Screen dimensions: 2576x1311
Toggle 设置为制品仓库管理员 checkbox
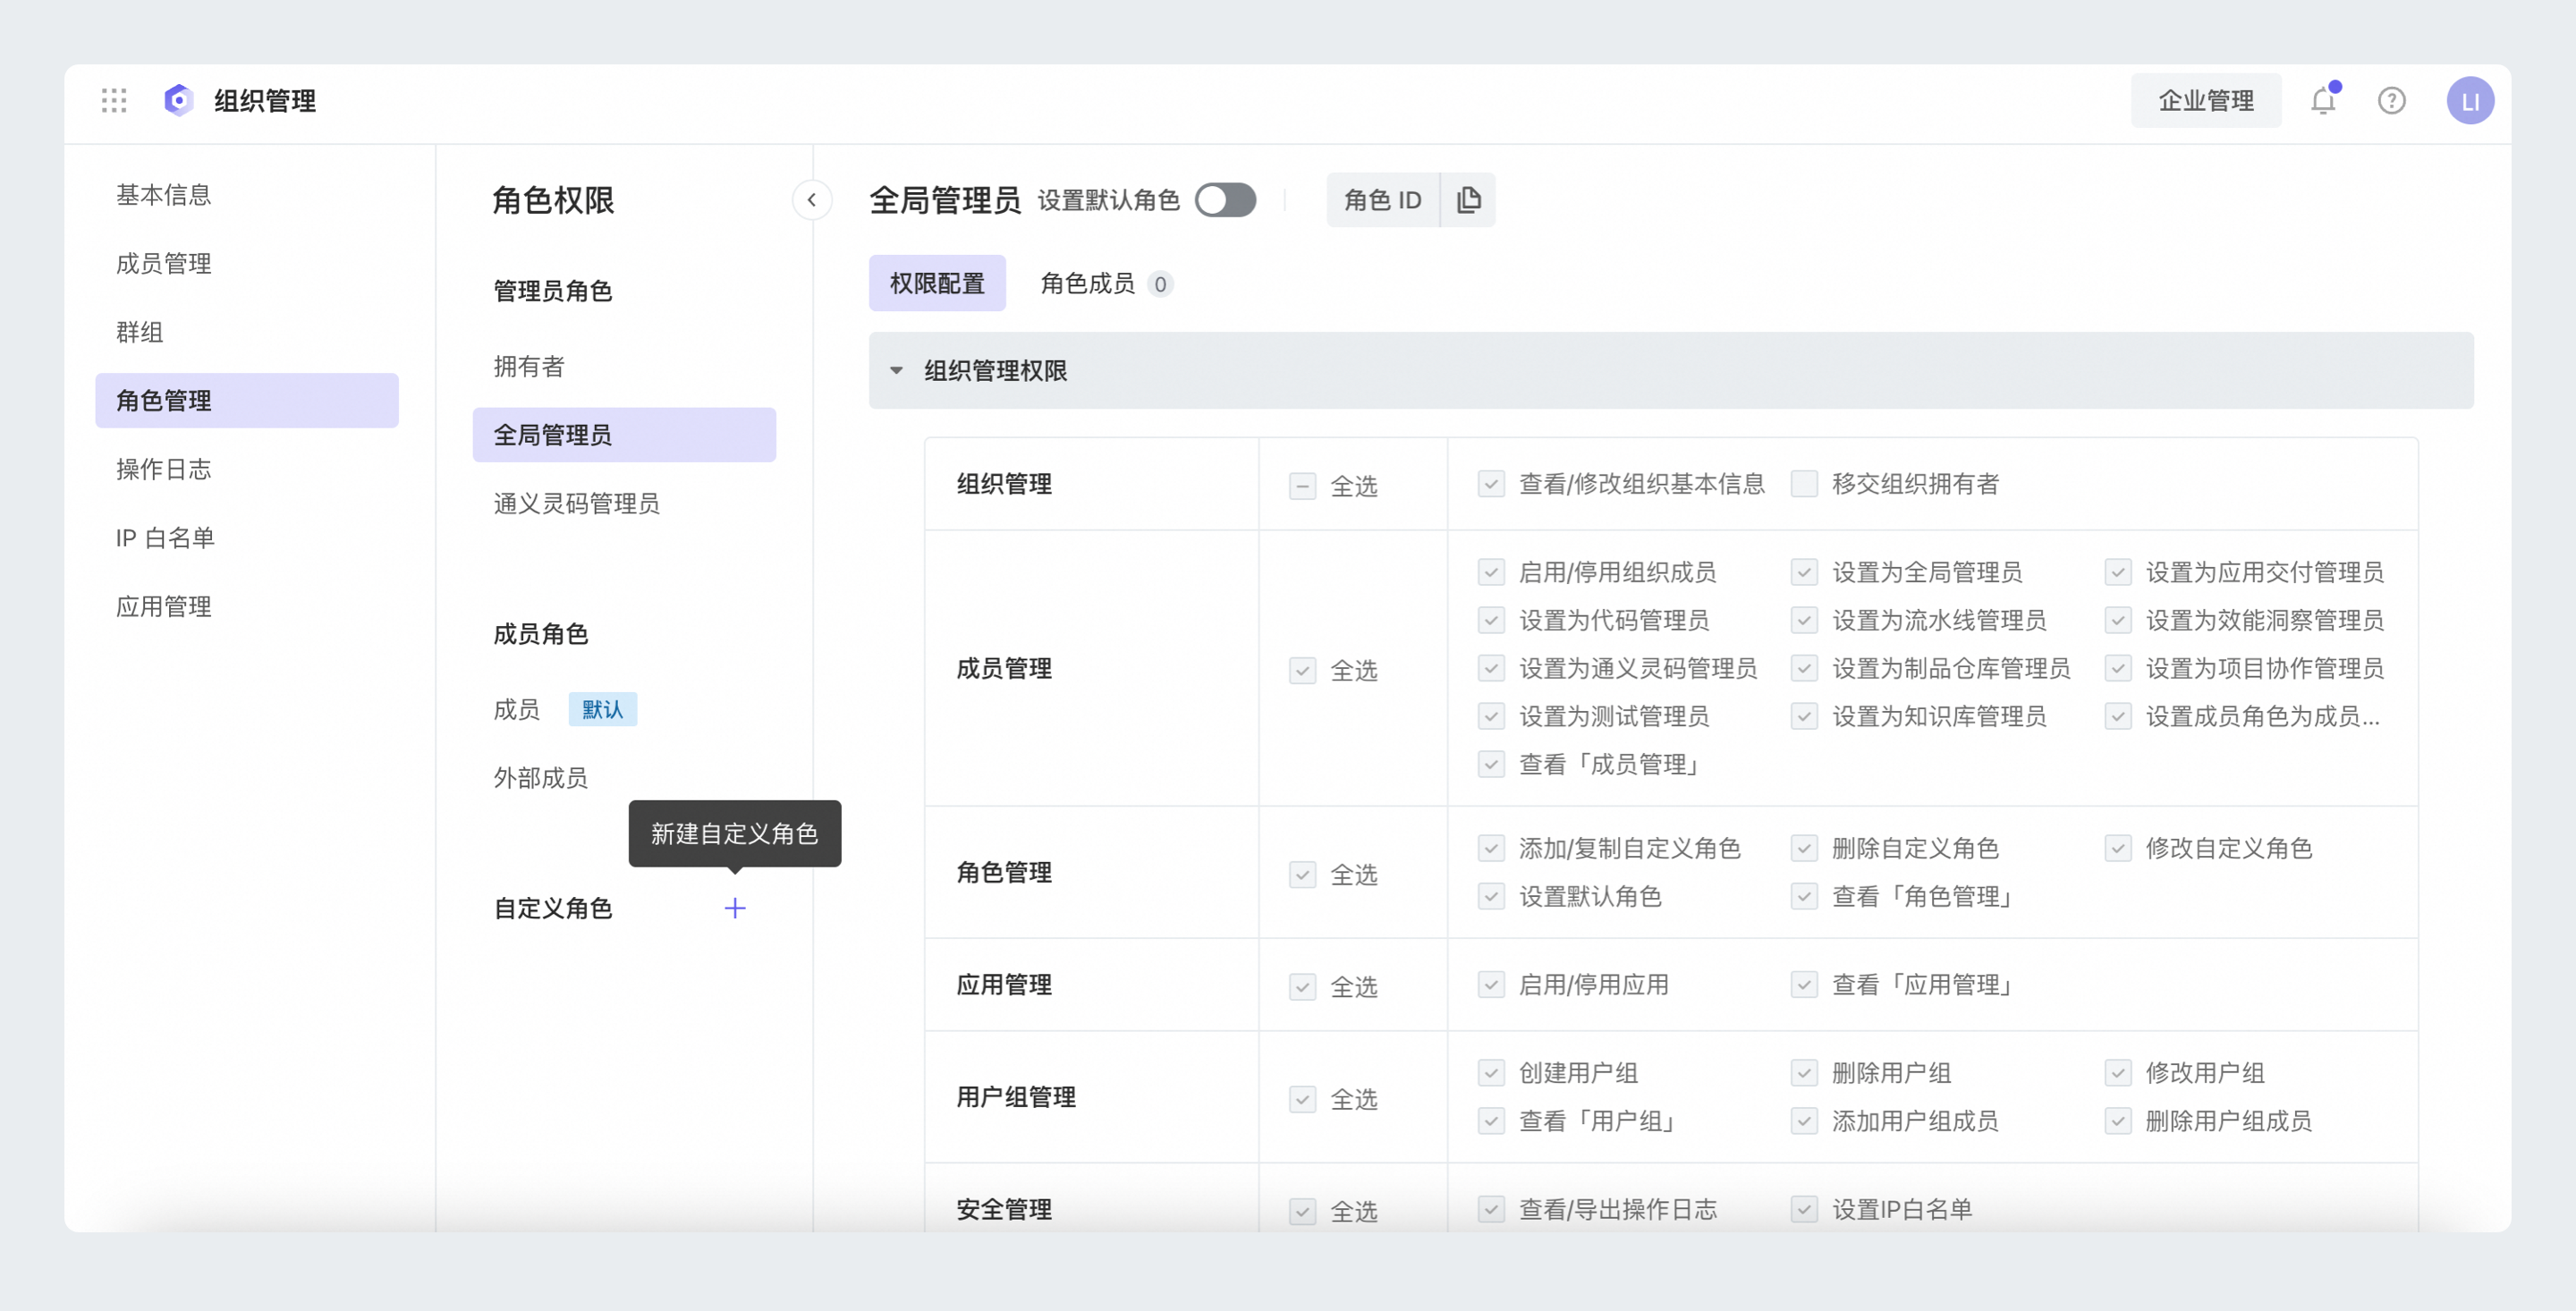coord(1804,668)
